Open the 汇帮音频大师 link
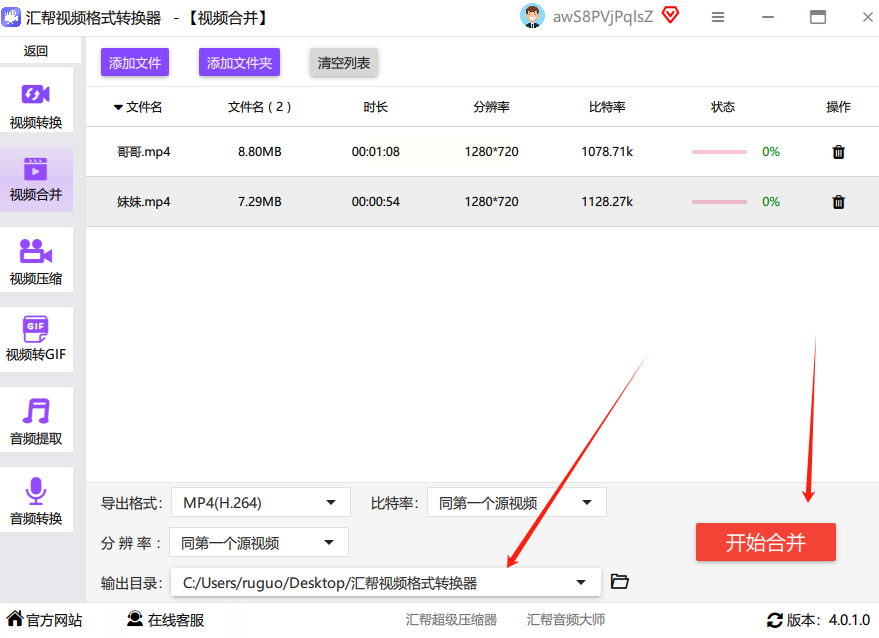Screen dimensions: 879x638 [566, 619]
